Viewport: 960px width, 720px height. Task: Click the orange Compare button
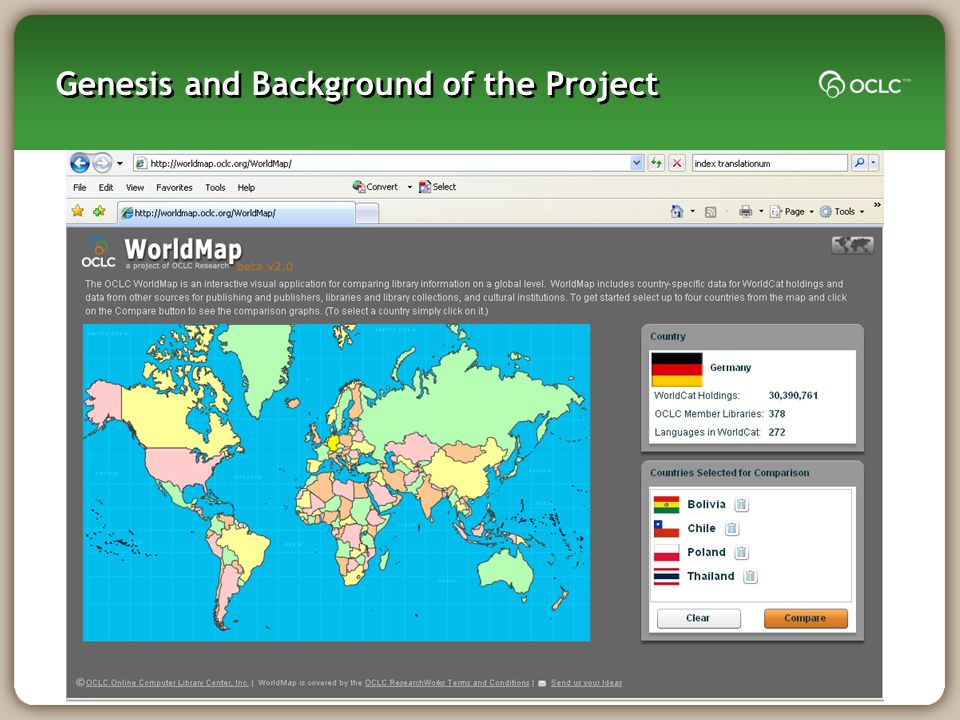(x=805, y=618)
